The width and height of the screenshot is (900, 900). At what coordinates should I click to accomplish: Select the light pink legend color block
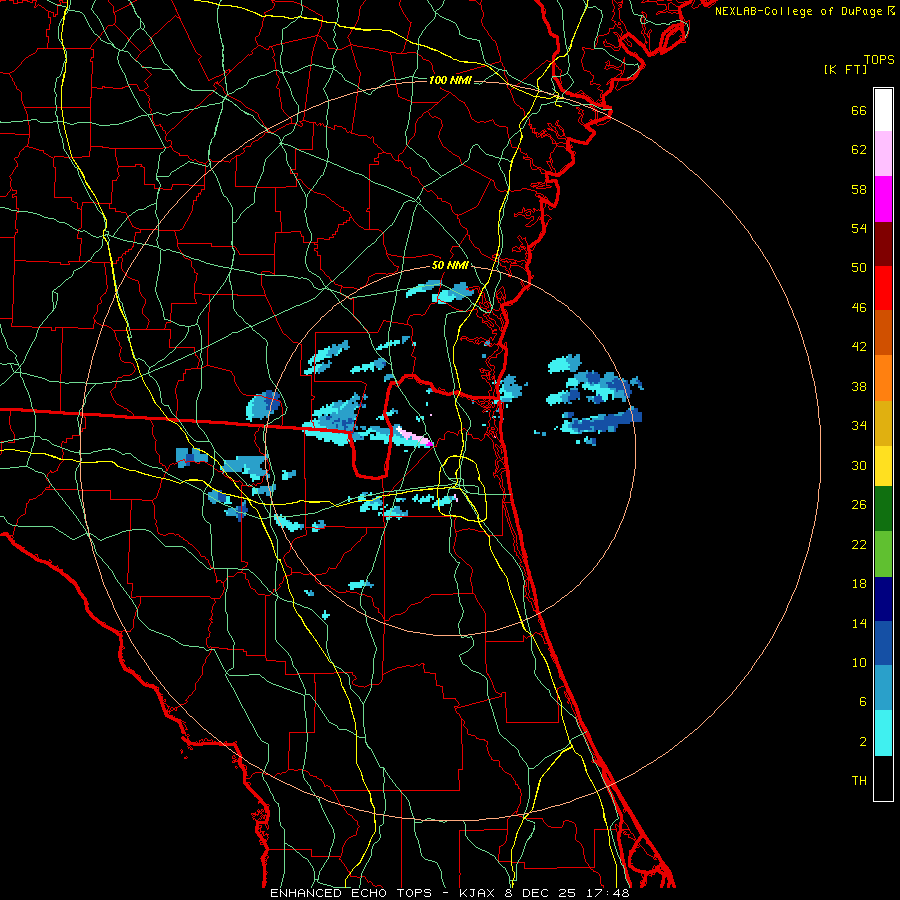tap(883, 154)
